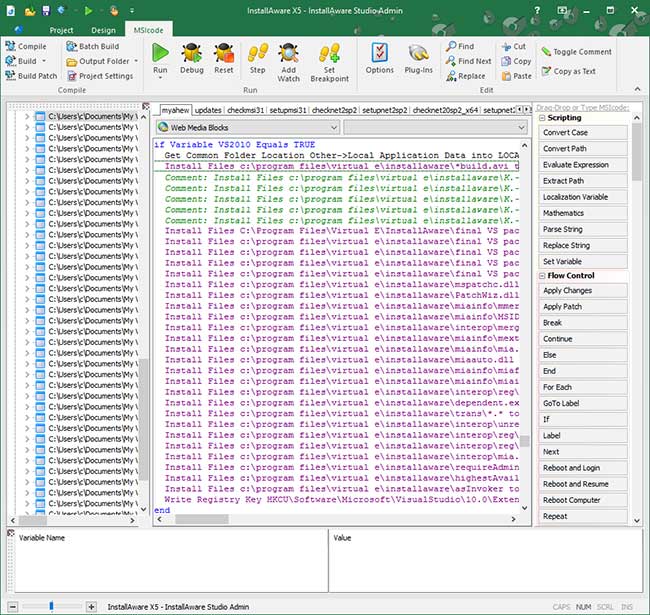Select the MSIcode ribbon tab

[148, 30]
